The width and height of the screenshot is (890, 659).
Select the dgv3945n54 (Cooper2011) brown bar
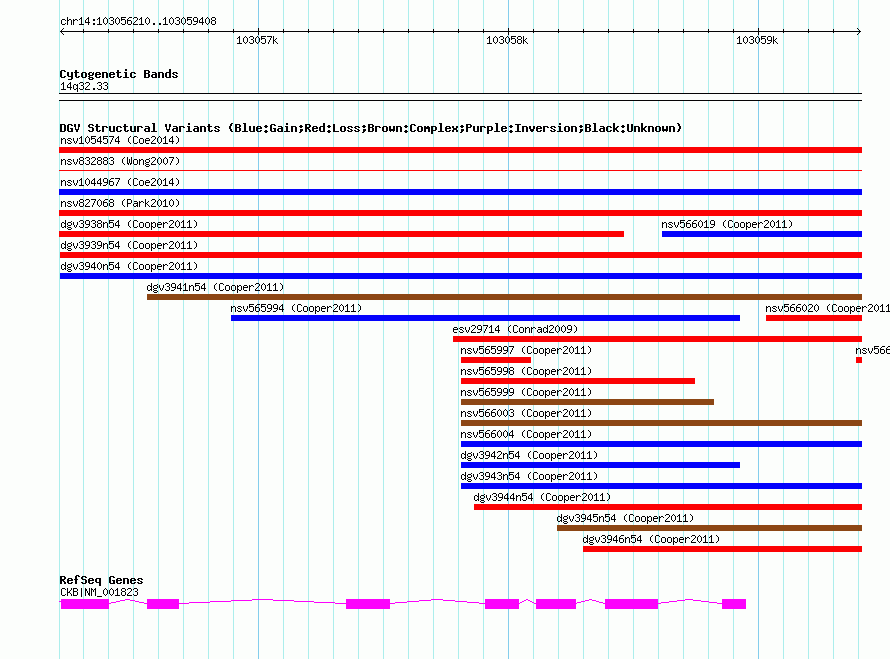709,528
